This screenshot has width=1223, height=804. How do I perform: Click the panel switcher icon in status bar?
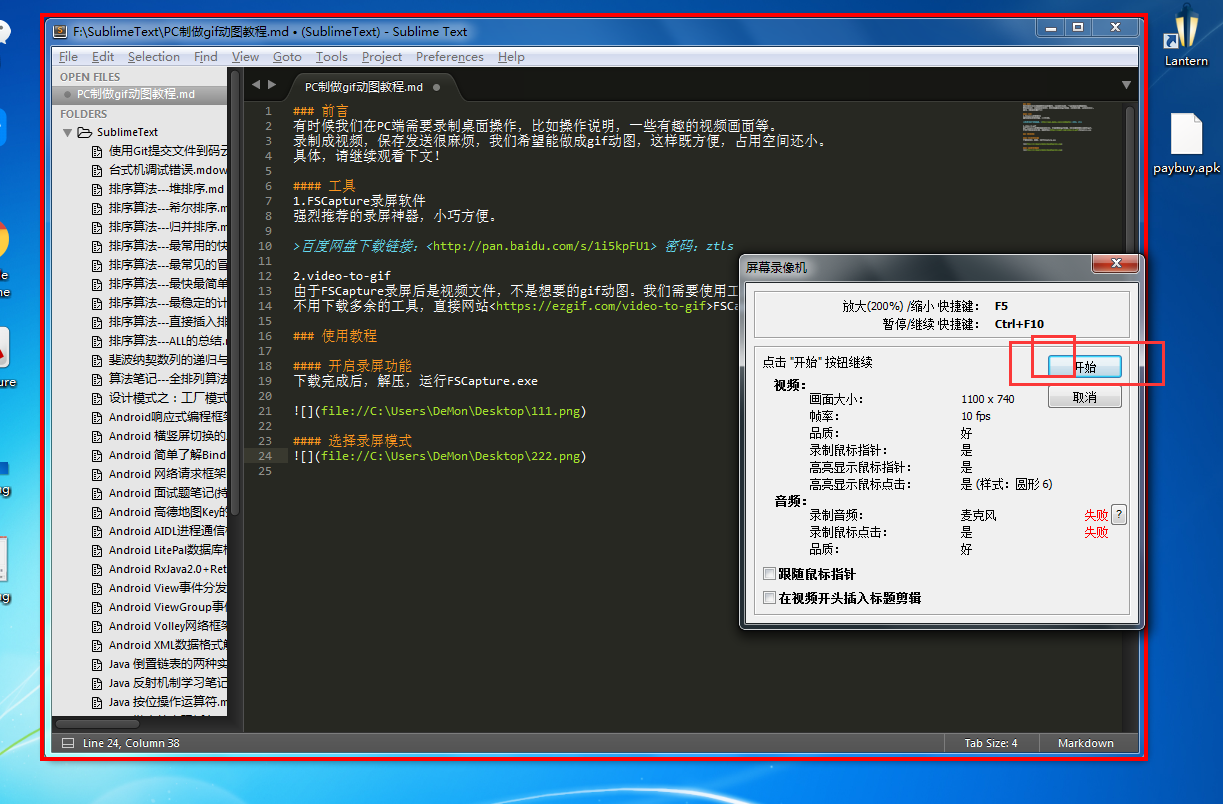(68, 743)
